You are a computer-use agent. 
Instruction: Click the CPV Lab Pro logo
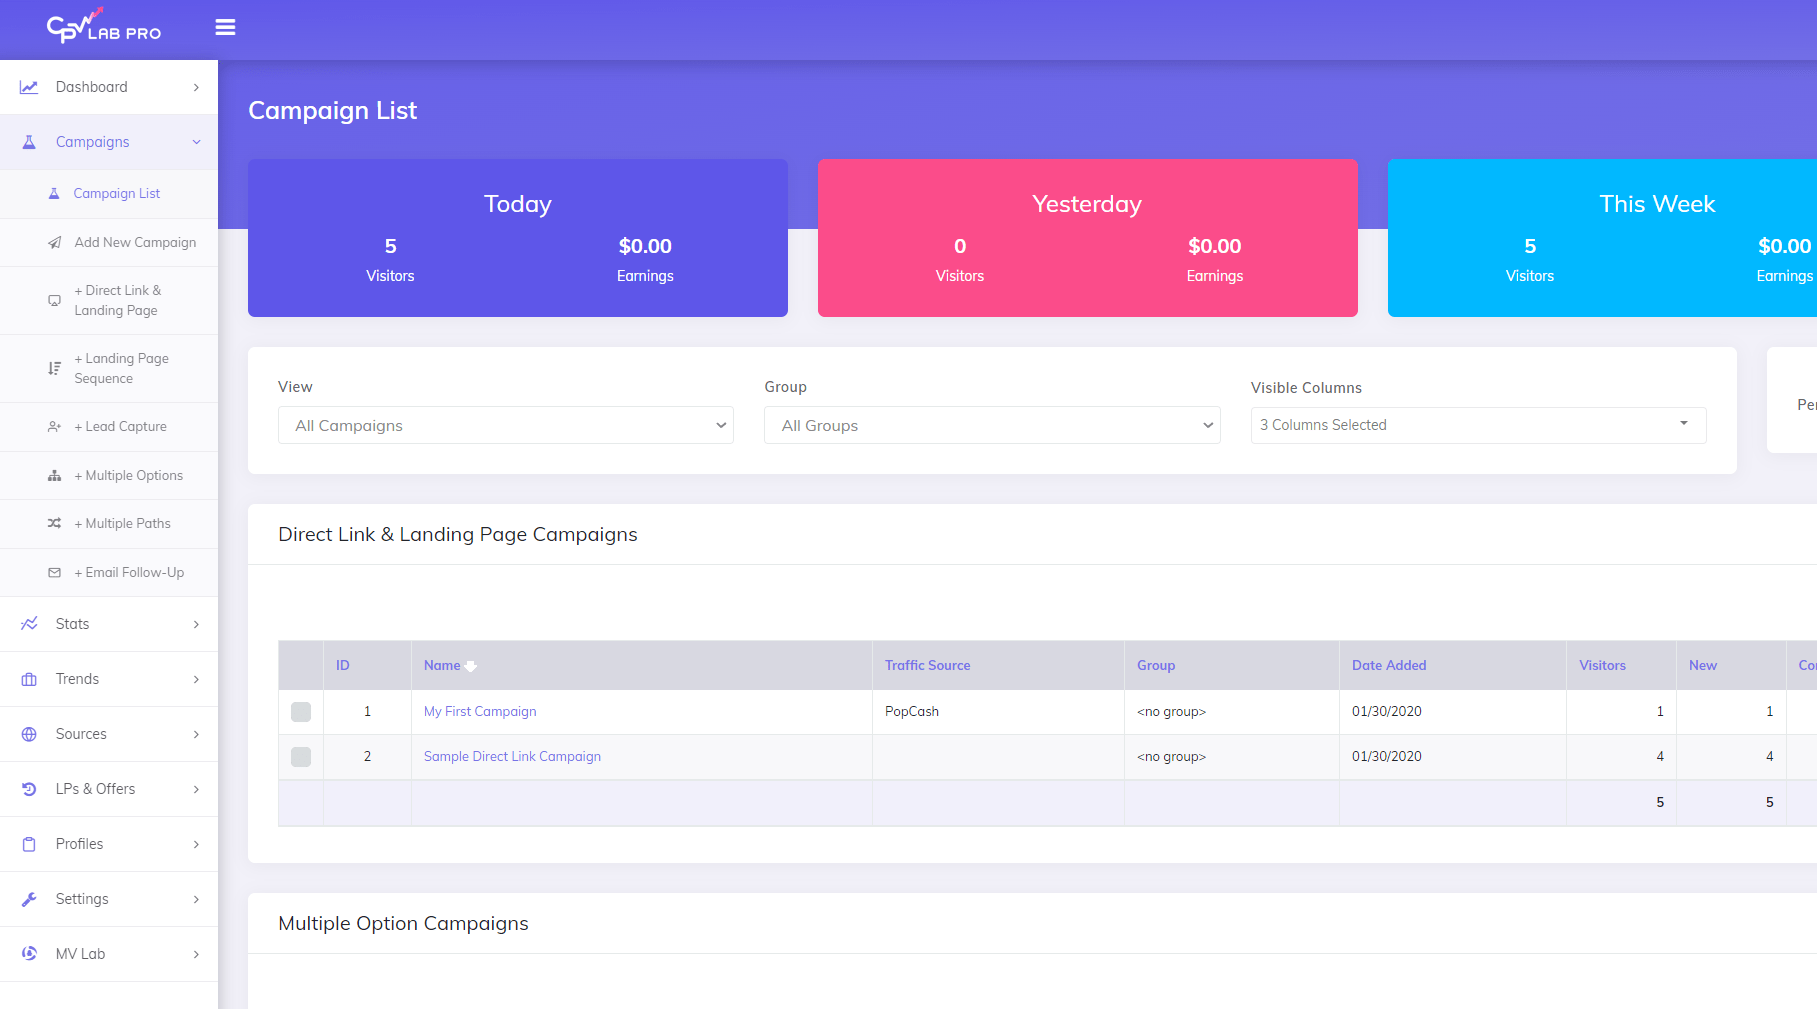pos(104,27)
